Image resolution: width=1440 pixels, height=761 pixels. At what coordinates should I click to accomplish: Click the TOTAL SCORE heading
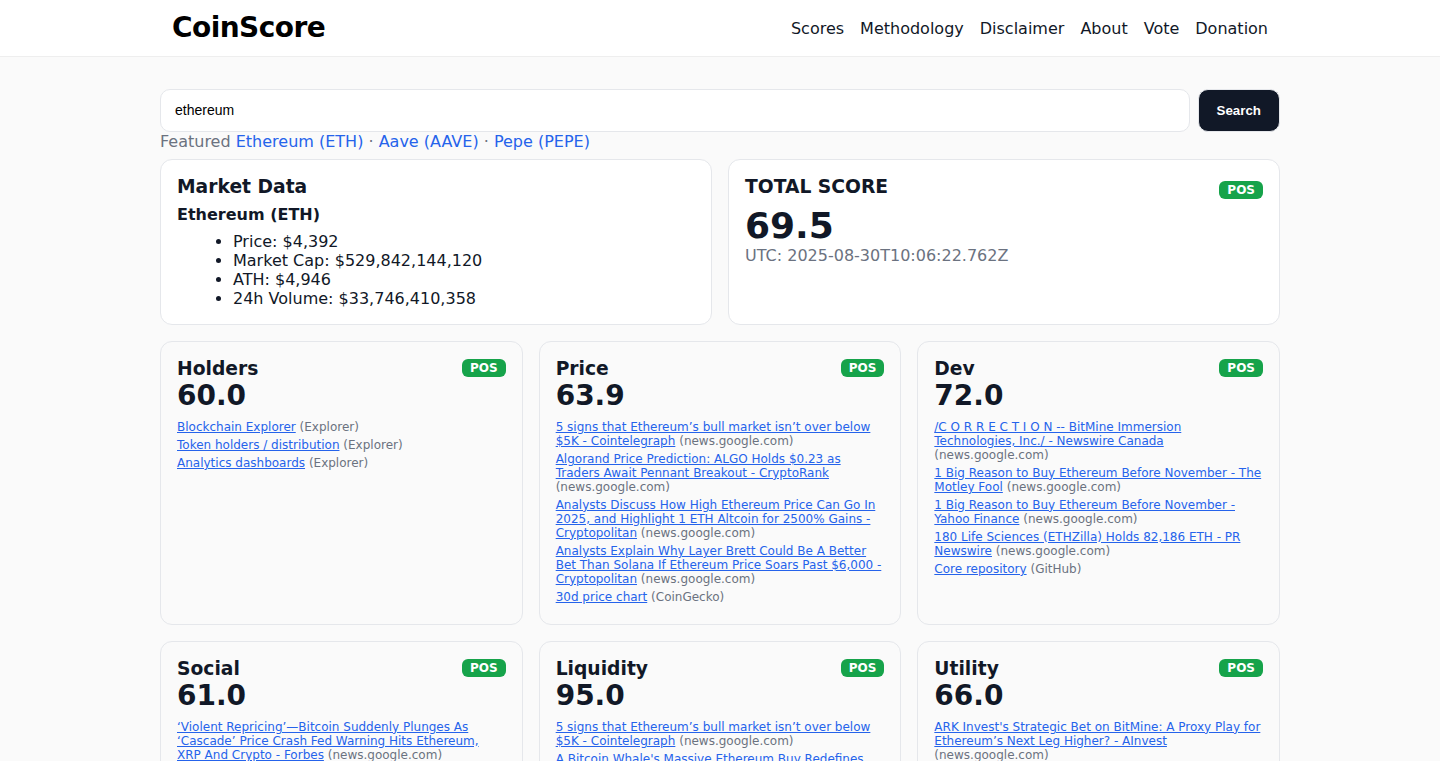coord(816,186)
